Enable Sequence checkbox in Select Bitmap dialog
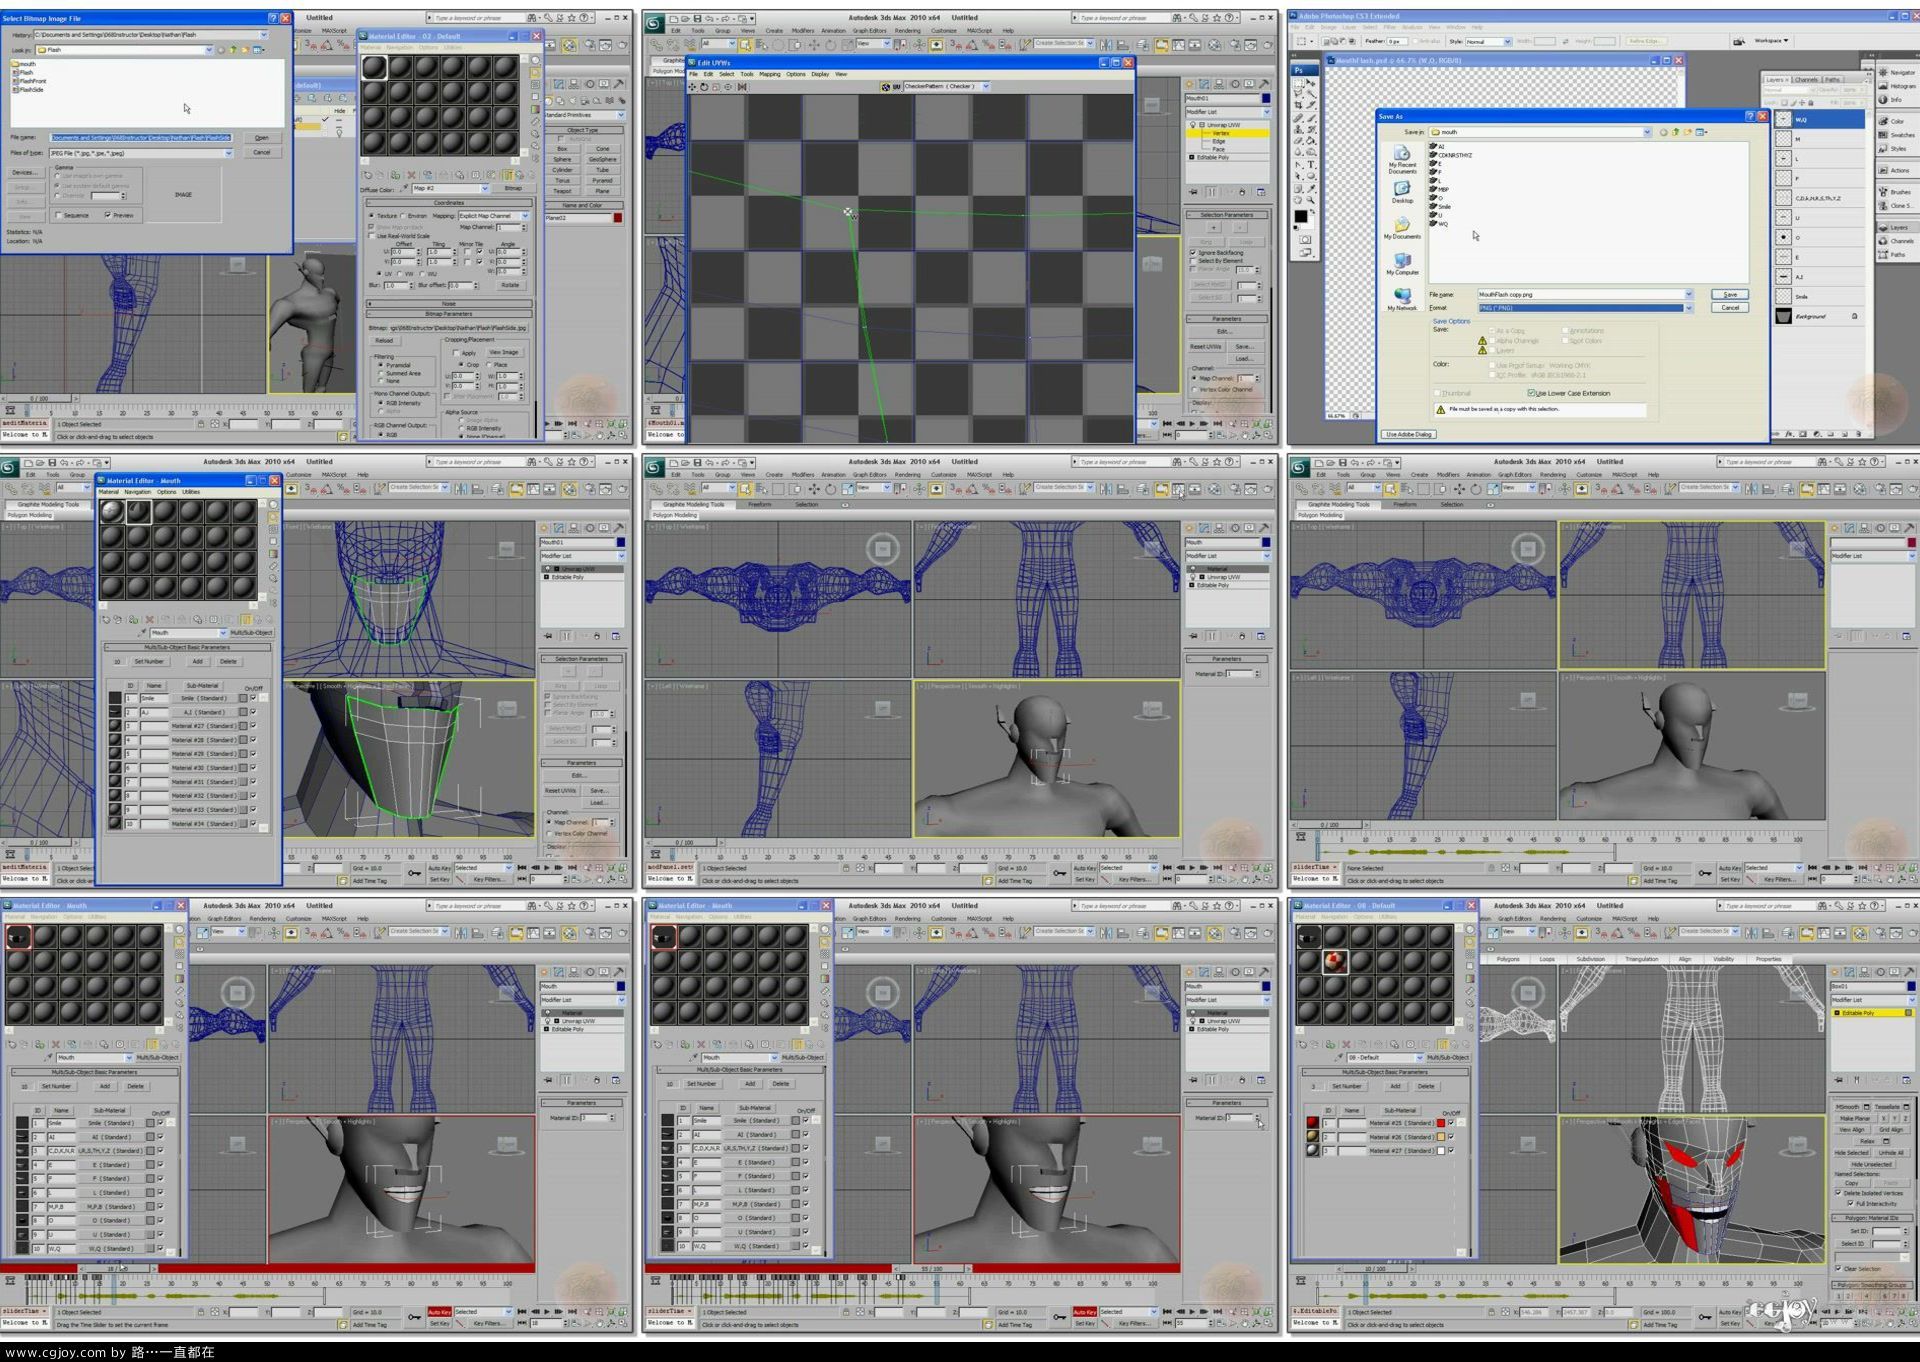Screen dimensions: 1920x1362 tap(58, 215)
